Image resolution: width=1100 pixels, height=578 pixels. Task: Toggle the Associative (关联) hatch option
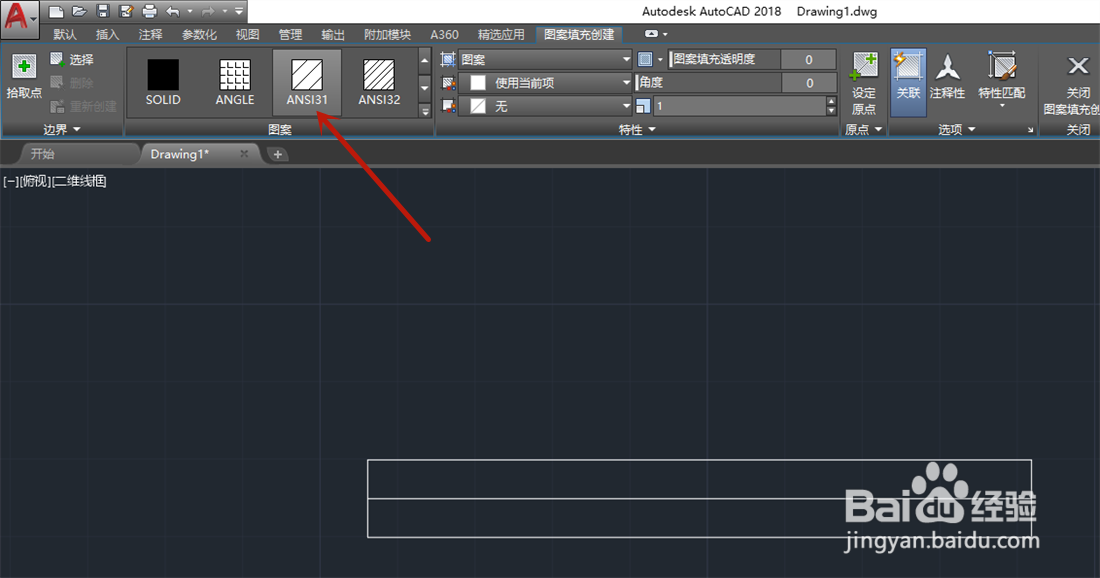coord(908,82)
